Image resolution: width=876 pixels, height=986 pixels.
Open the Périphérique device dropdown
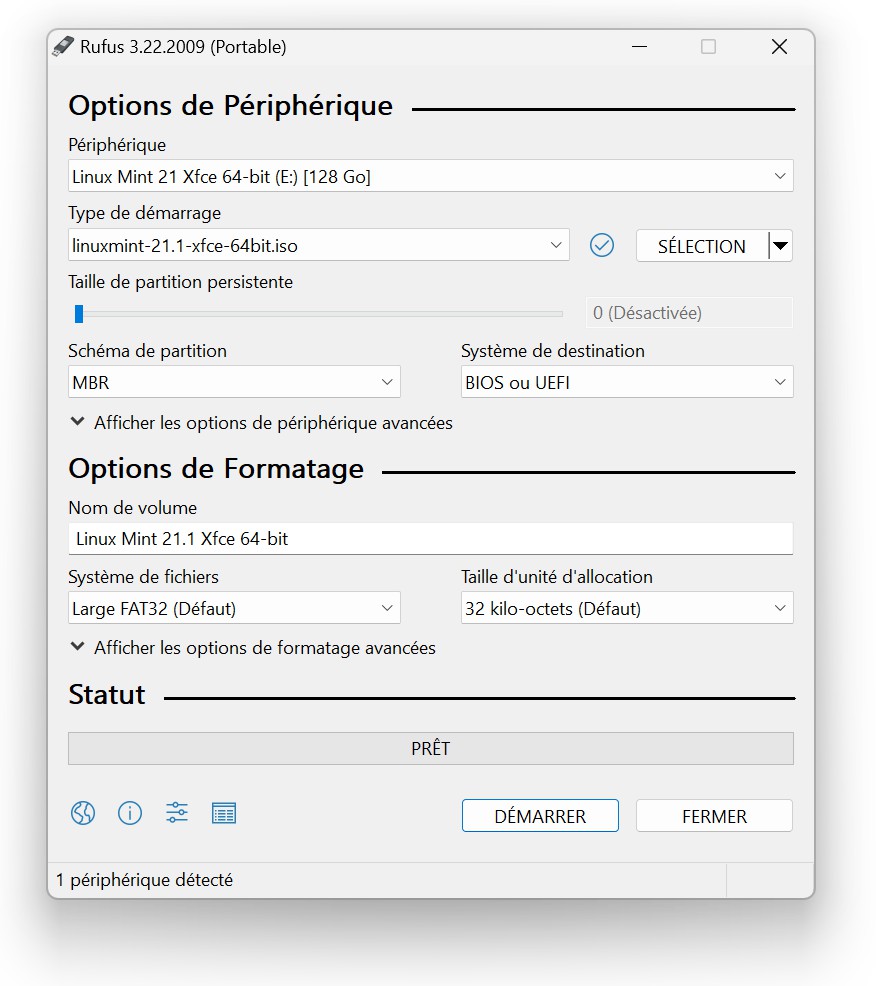click(x=431, y=176)
